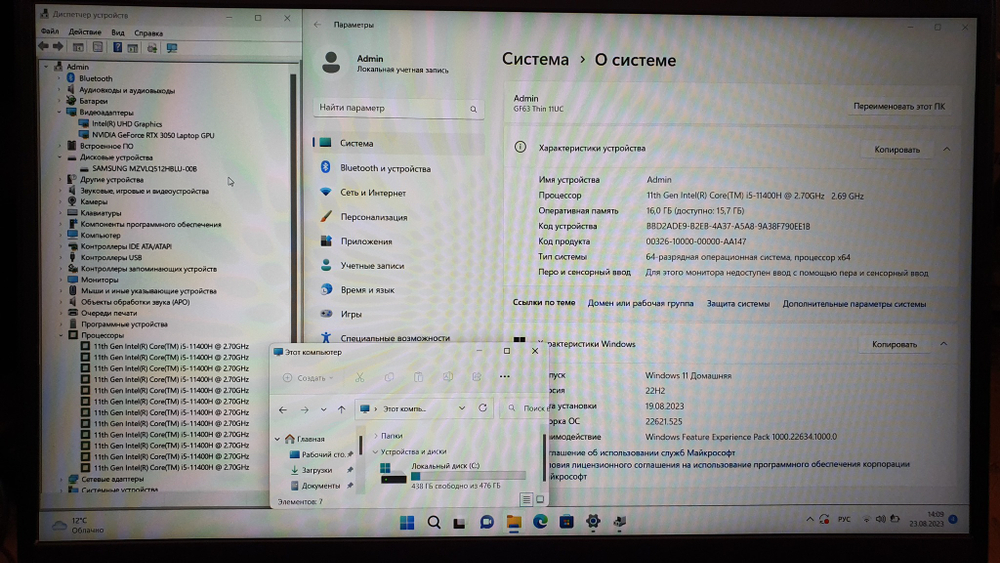Open Вид menu in Device Manager
Image resolution: width=1000 pixels, height=563 pixels.
[117, 33]
